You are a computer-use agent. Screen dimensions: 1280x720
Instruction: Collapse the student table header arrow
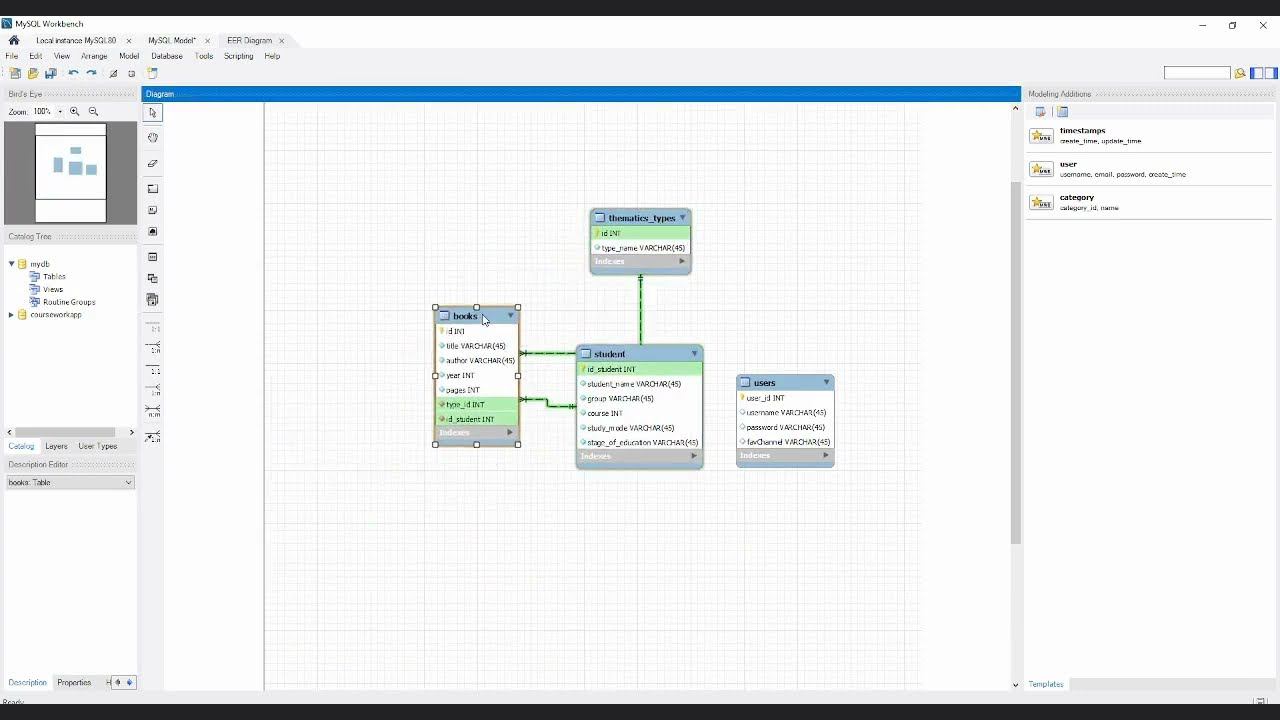pyautogui.click(x=695, y=354)
